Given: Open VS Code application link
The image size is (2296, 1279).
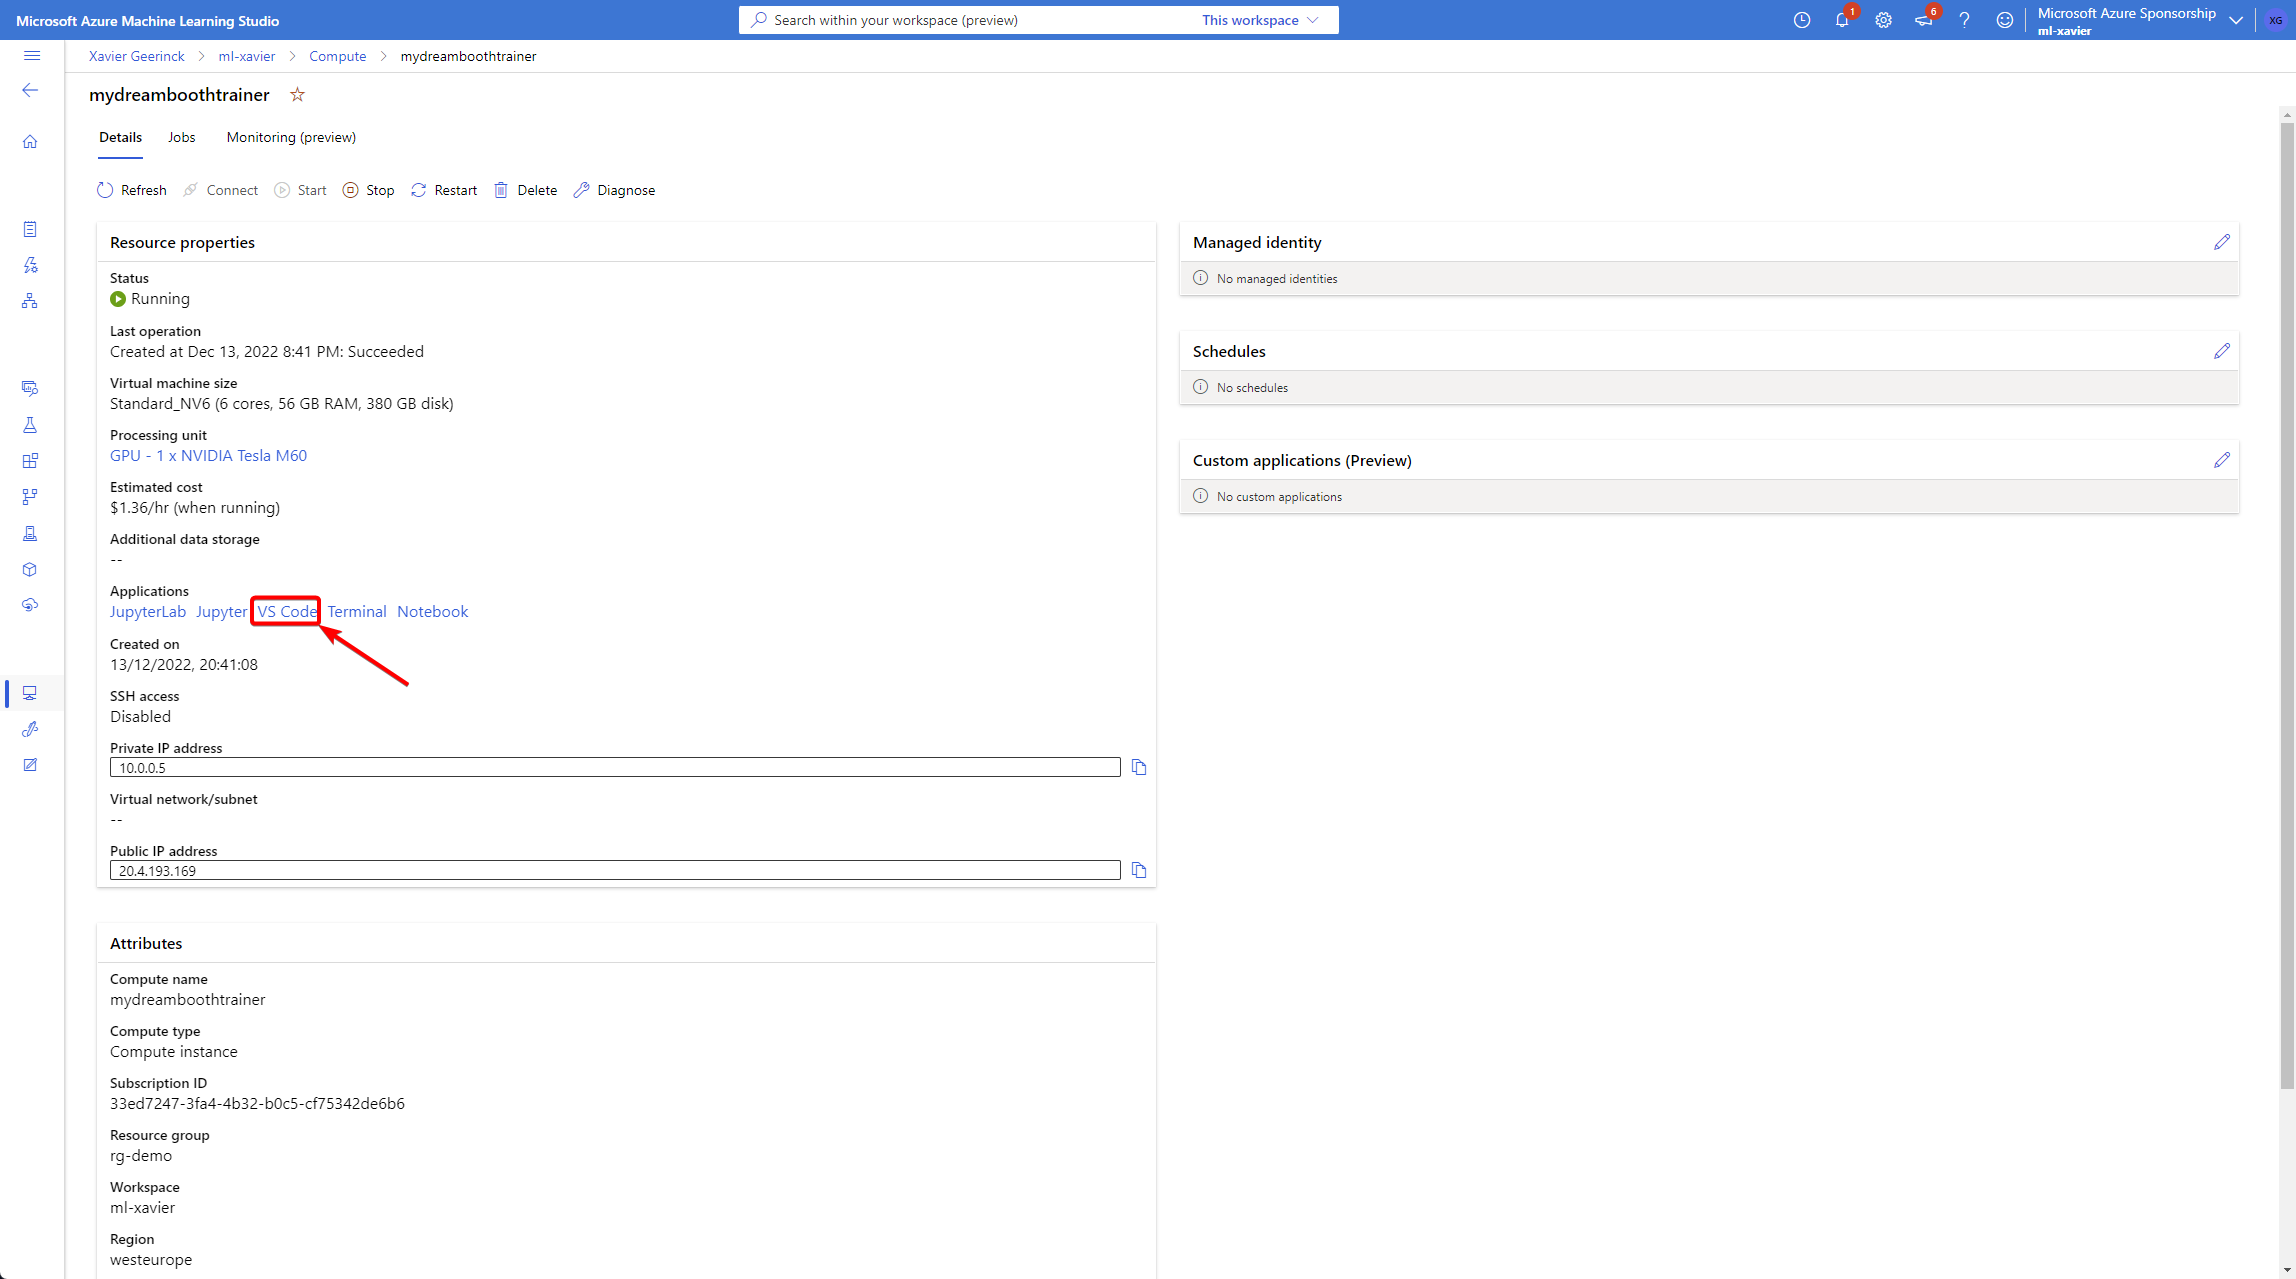Looking at the screenshot, I should coord(286,611).
